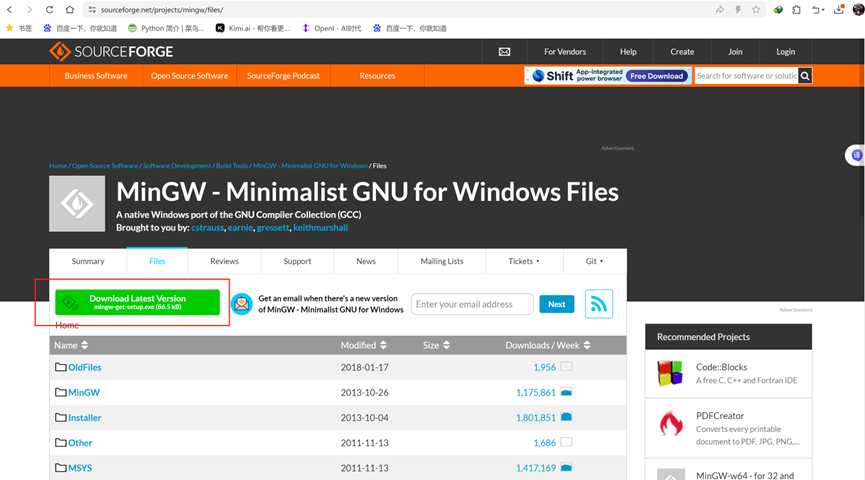Open the Open Source Software menu
The width and height of the screenshot is (865, 480).
click(190, 76)
